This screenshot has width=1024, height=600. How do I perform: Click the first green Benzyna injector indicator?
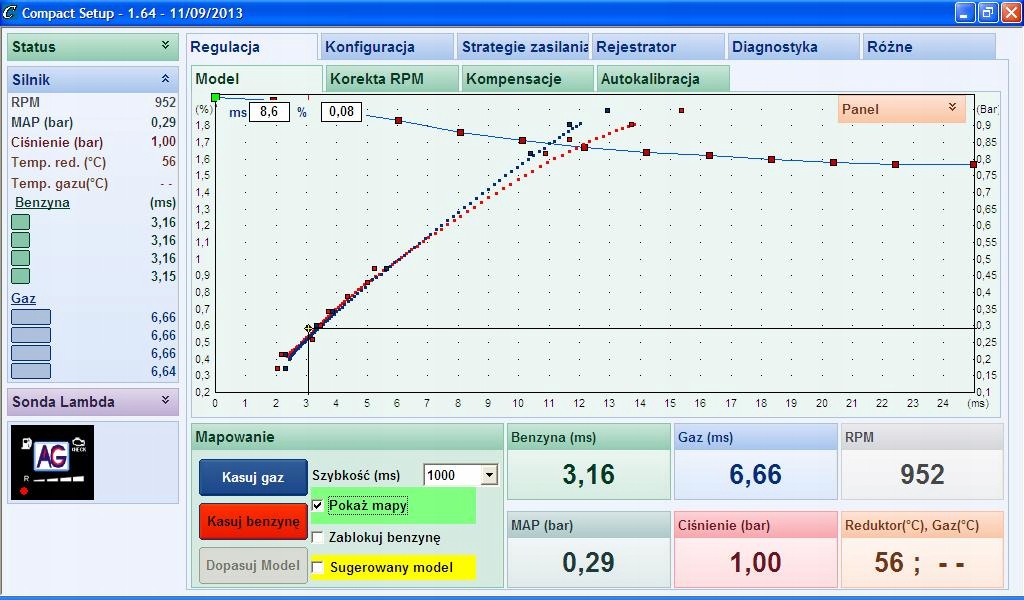[20, 222]
